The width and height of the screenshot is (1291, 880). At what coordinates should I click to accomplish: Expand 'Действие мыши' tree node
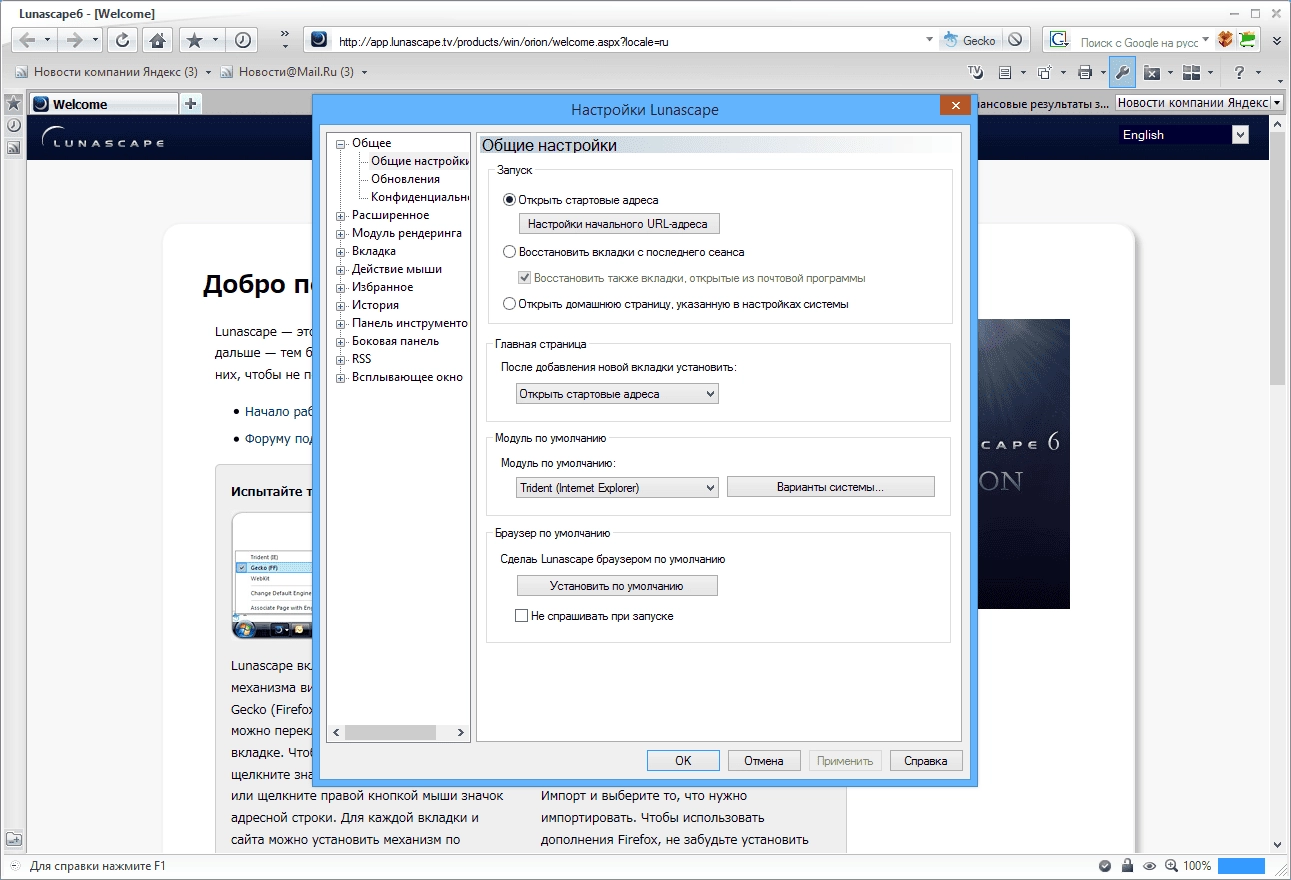click(x=341, y=269)
